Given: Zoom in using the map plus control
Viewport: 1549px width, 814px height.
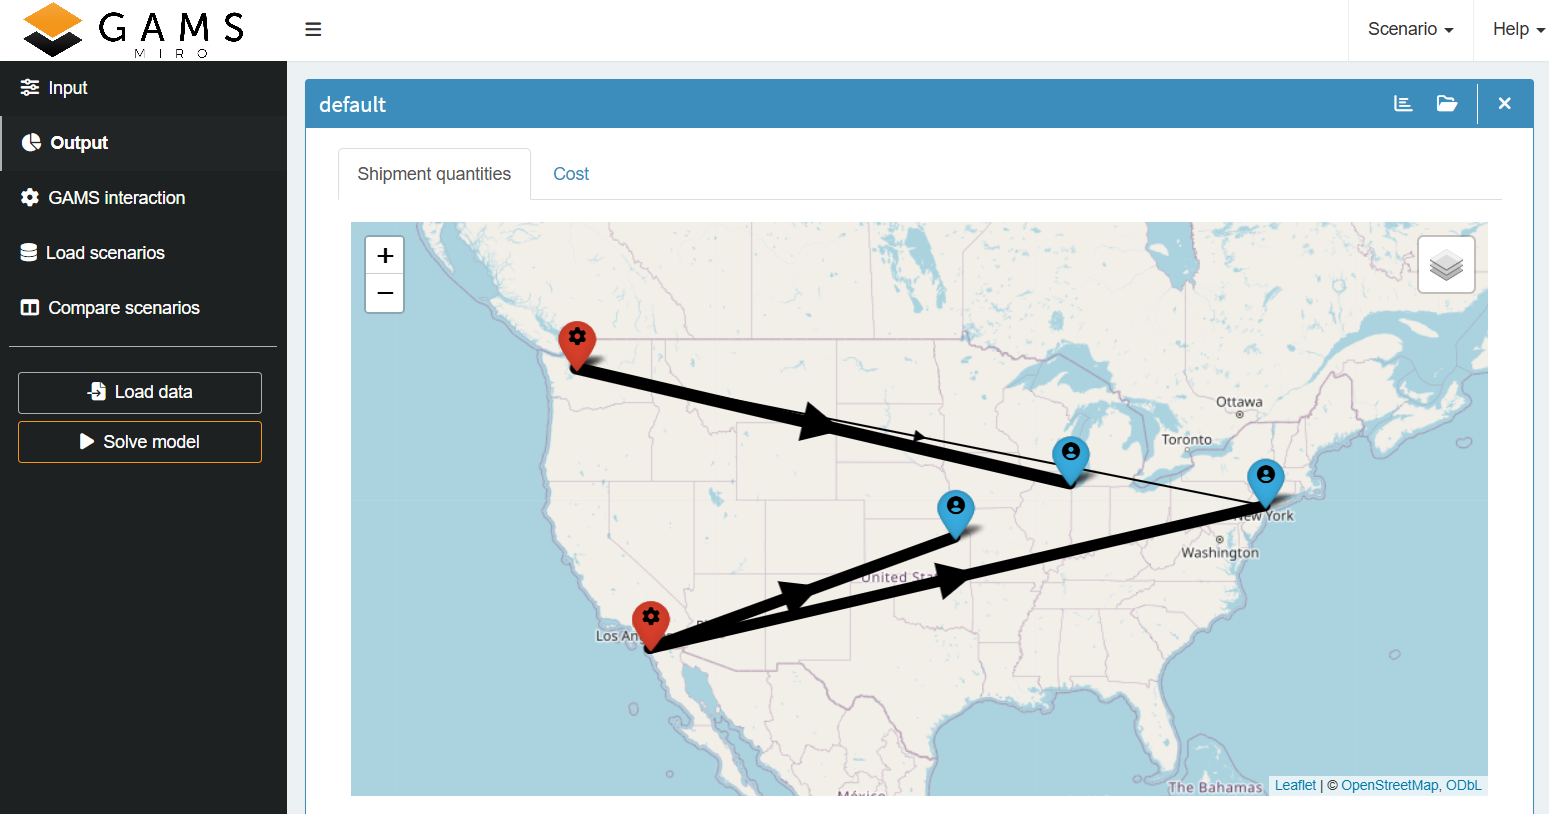Looking at the screenshot, I should point(385,255).
